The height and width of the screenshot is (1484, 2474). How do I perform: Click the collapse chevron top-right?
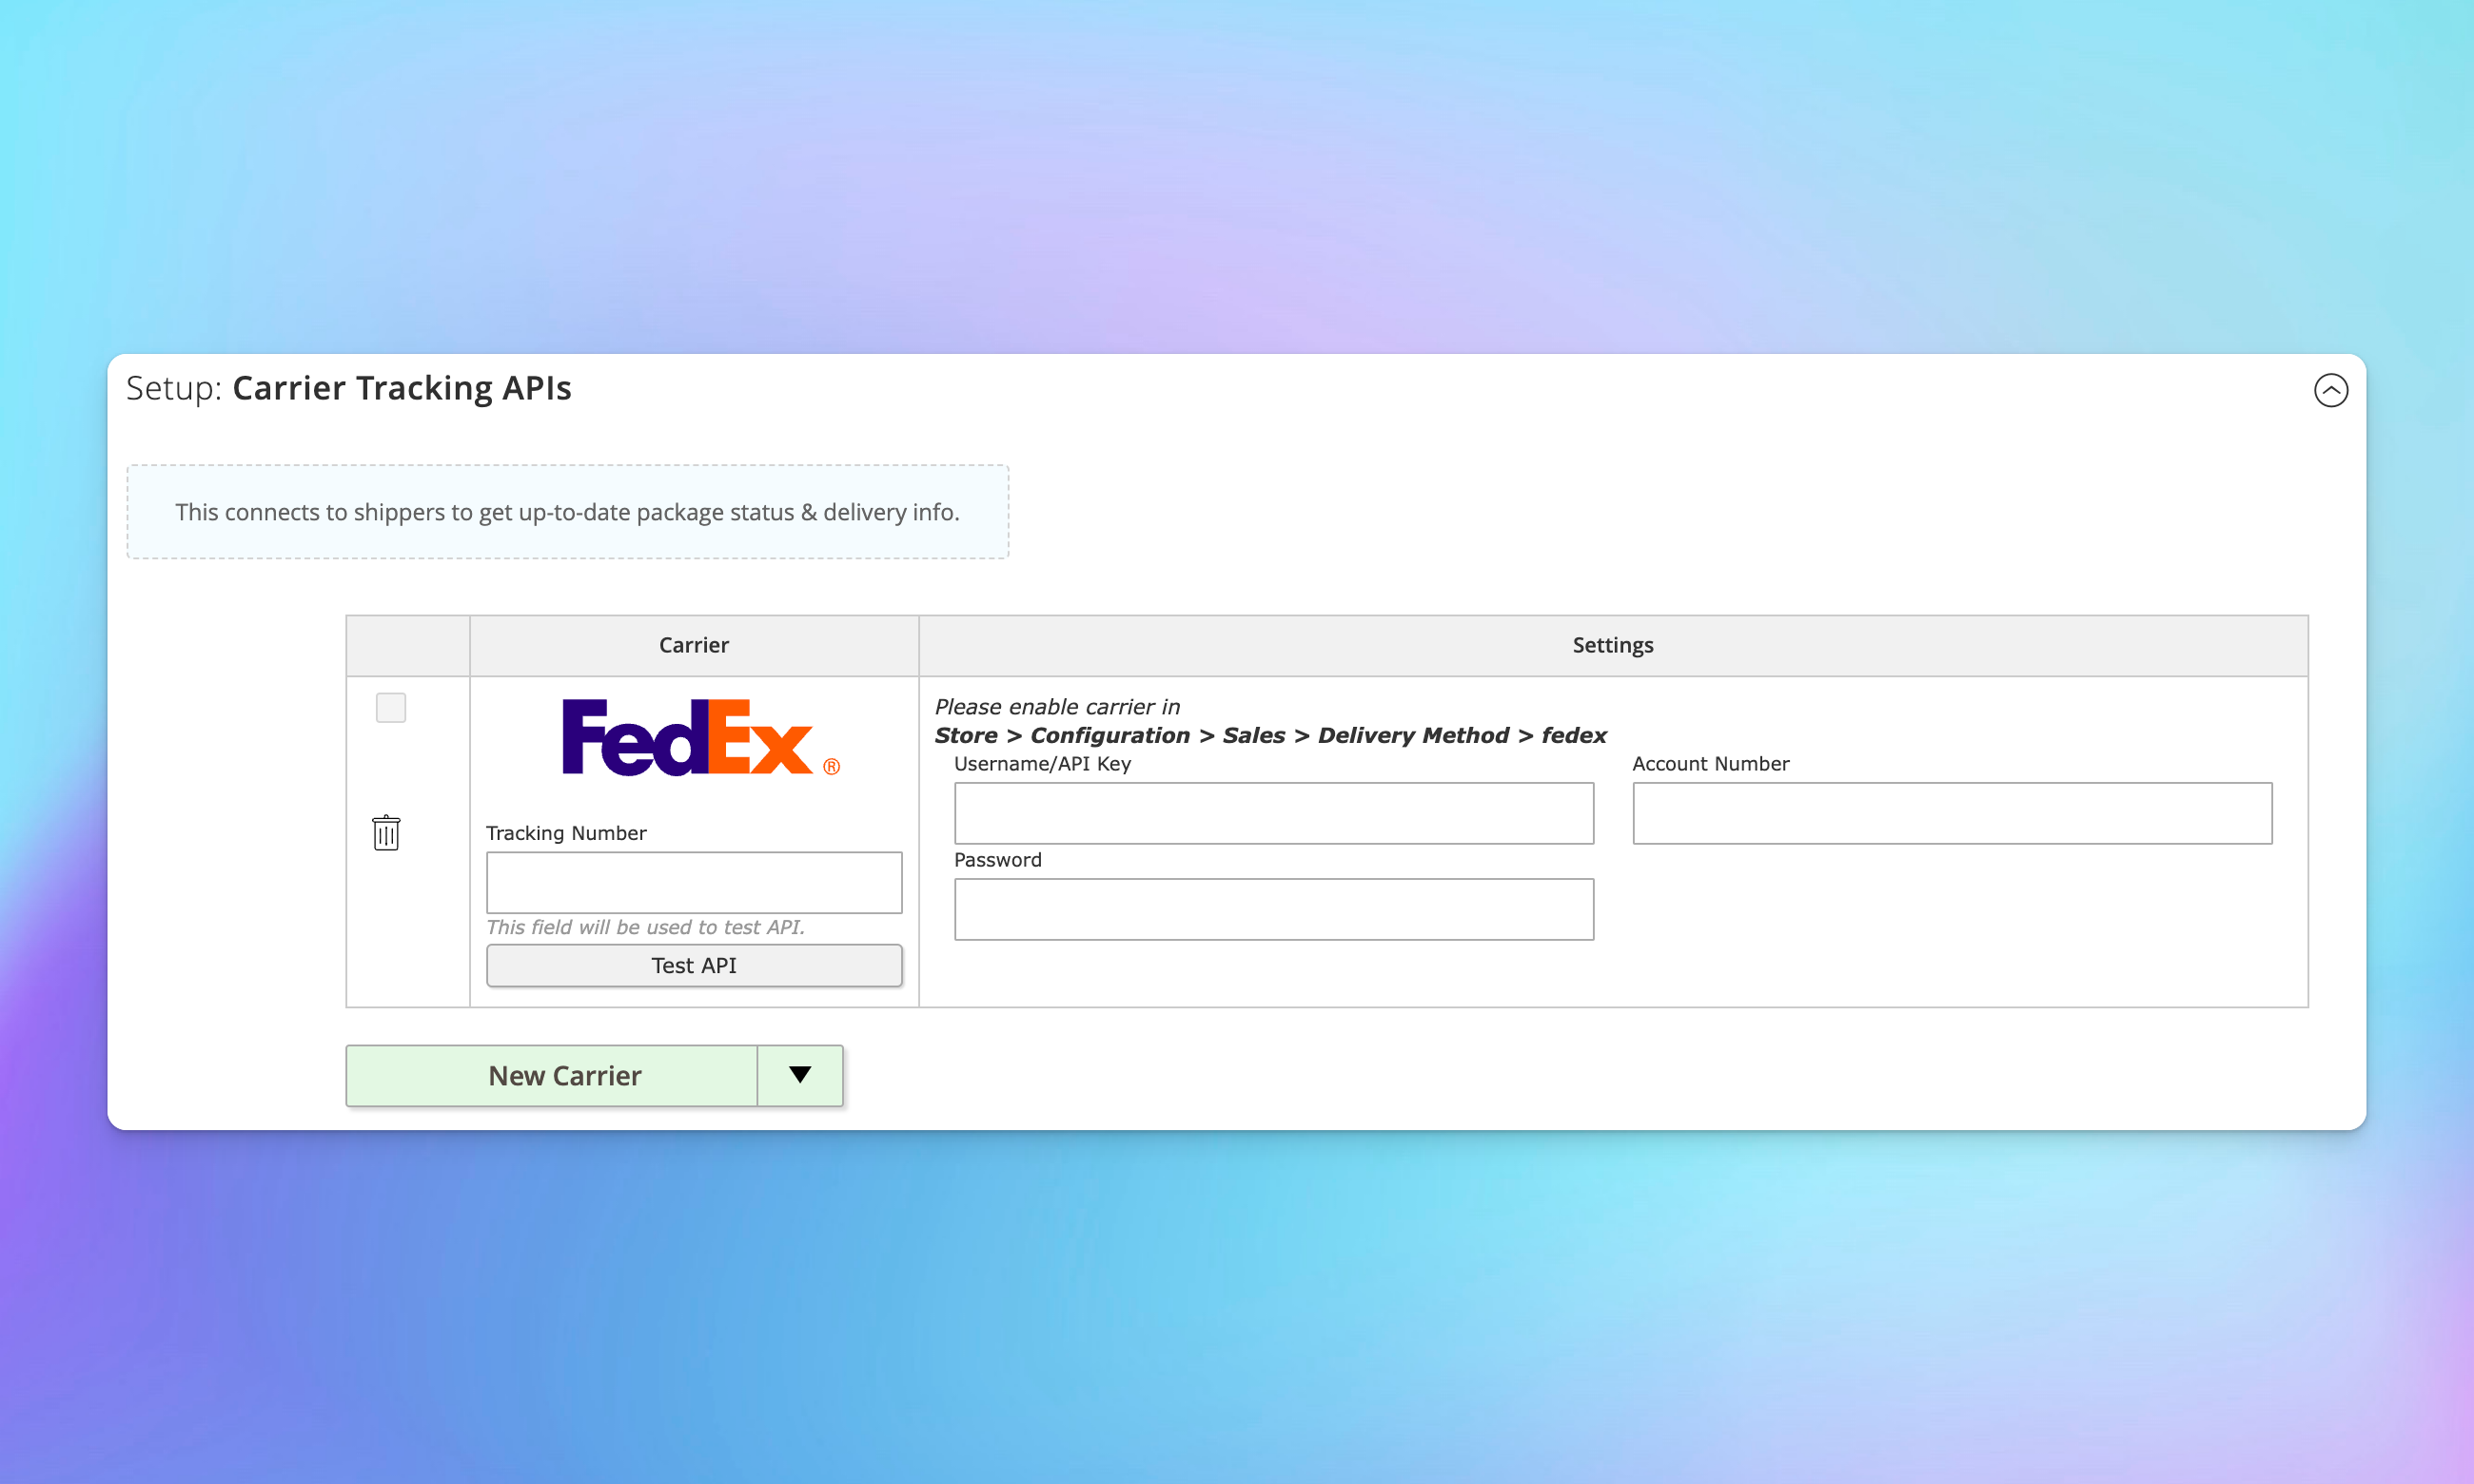tap(2331, 389)
